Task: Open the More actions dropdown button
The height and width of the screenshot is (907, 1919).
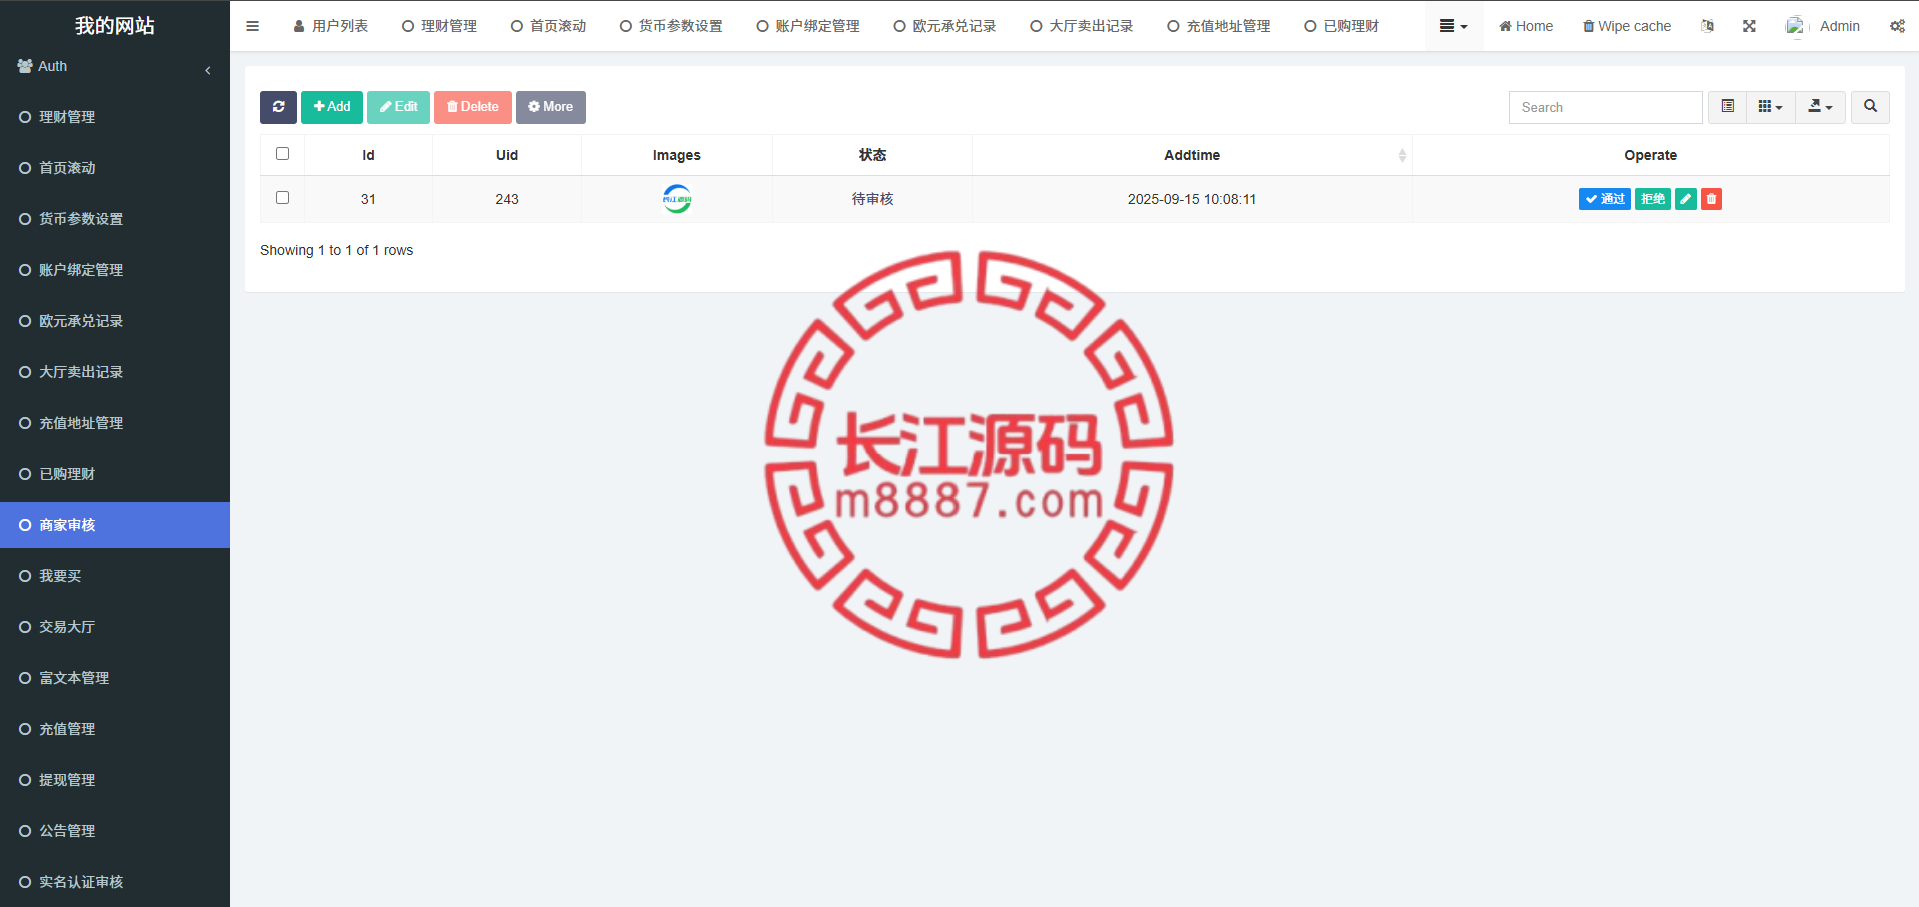Action: tap(551, 107)
